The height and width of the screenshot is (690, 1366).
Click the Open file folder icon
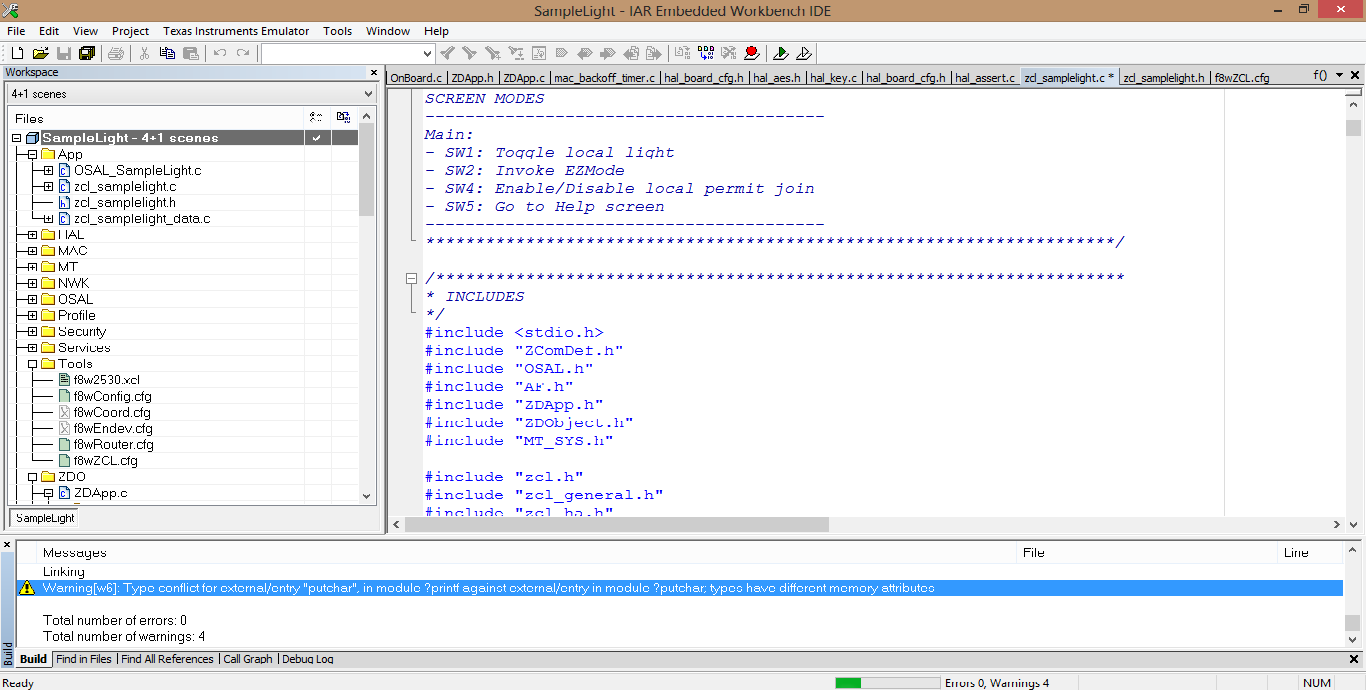click(x=40, y=53)
